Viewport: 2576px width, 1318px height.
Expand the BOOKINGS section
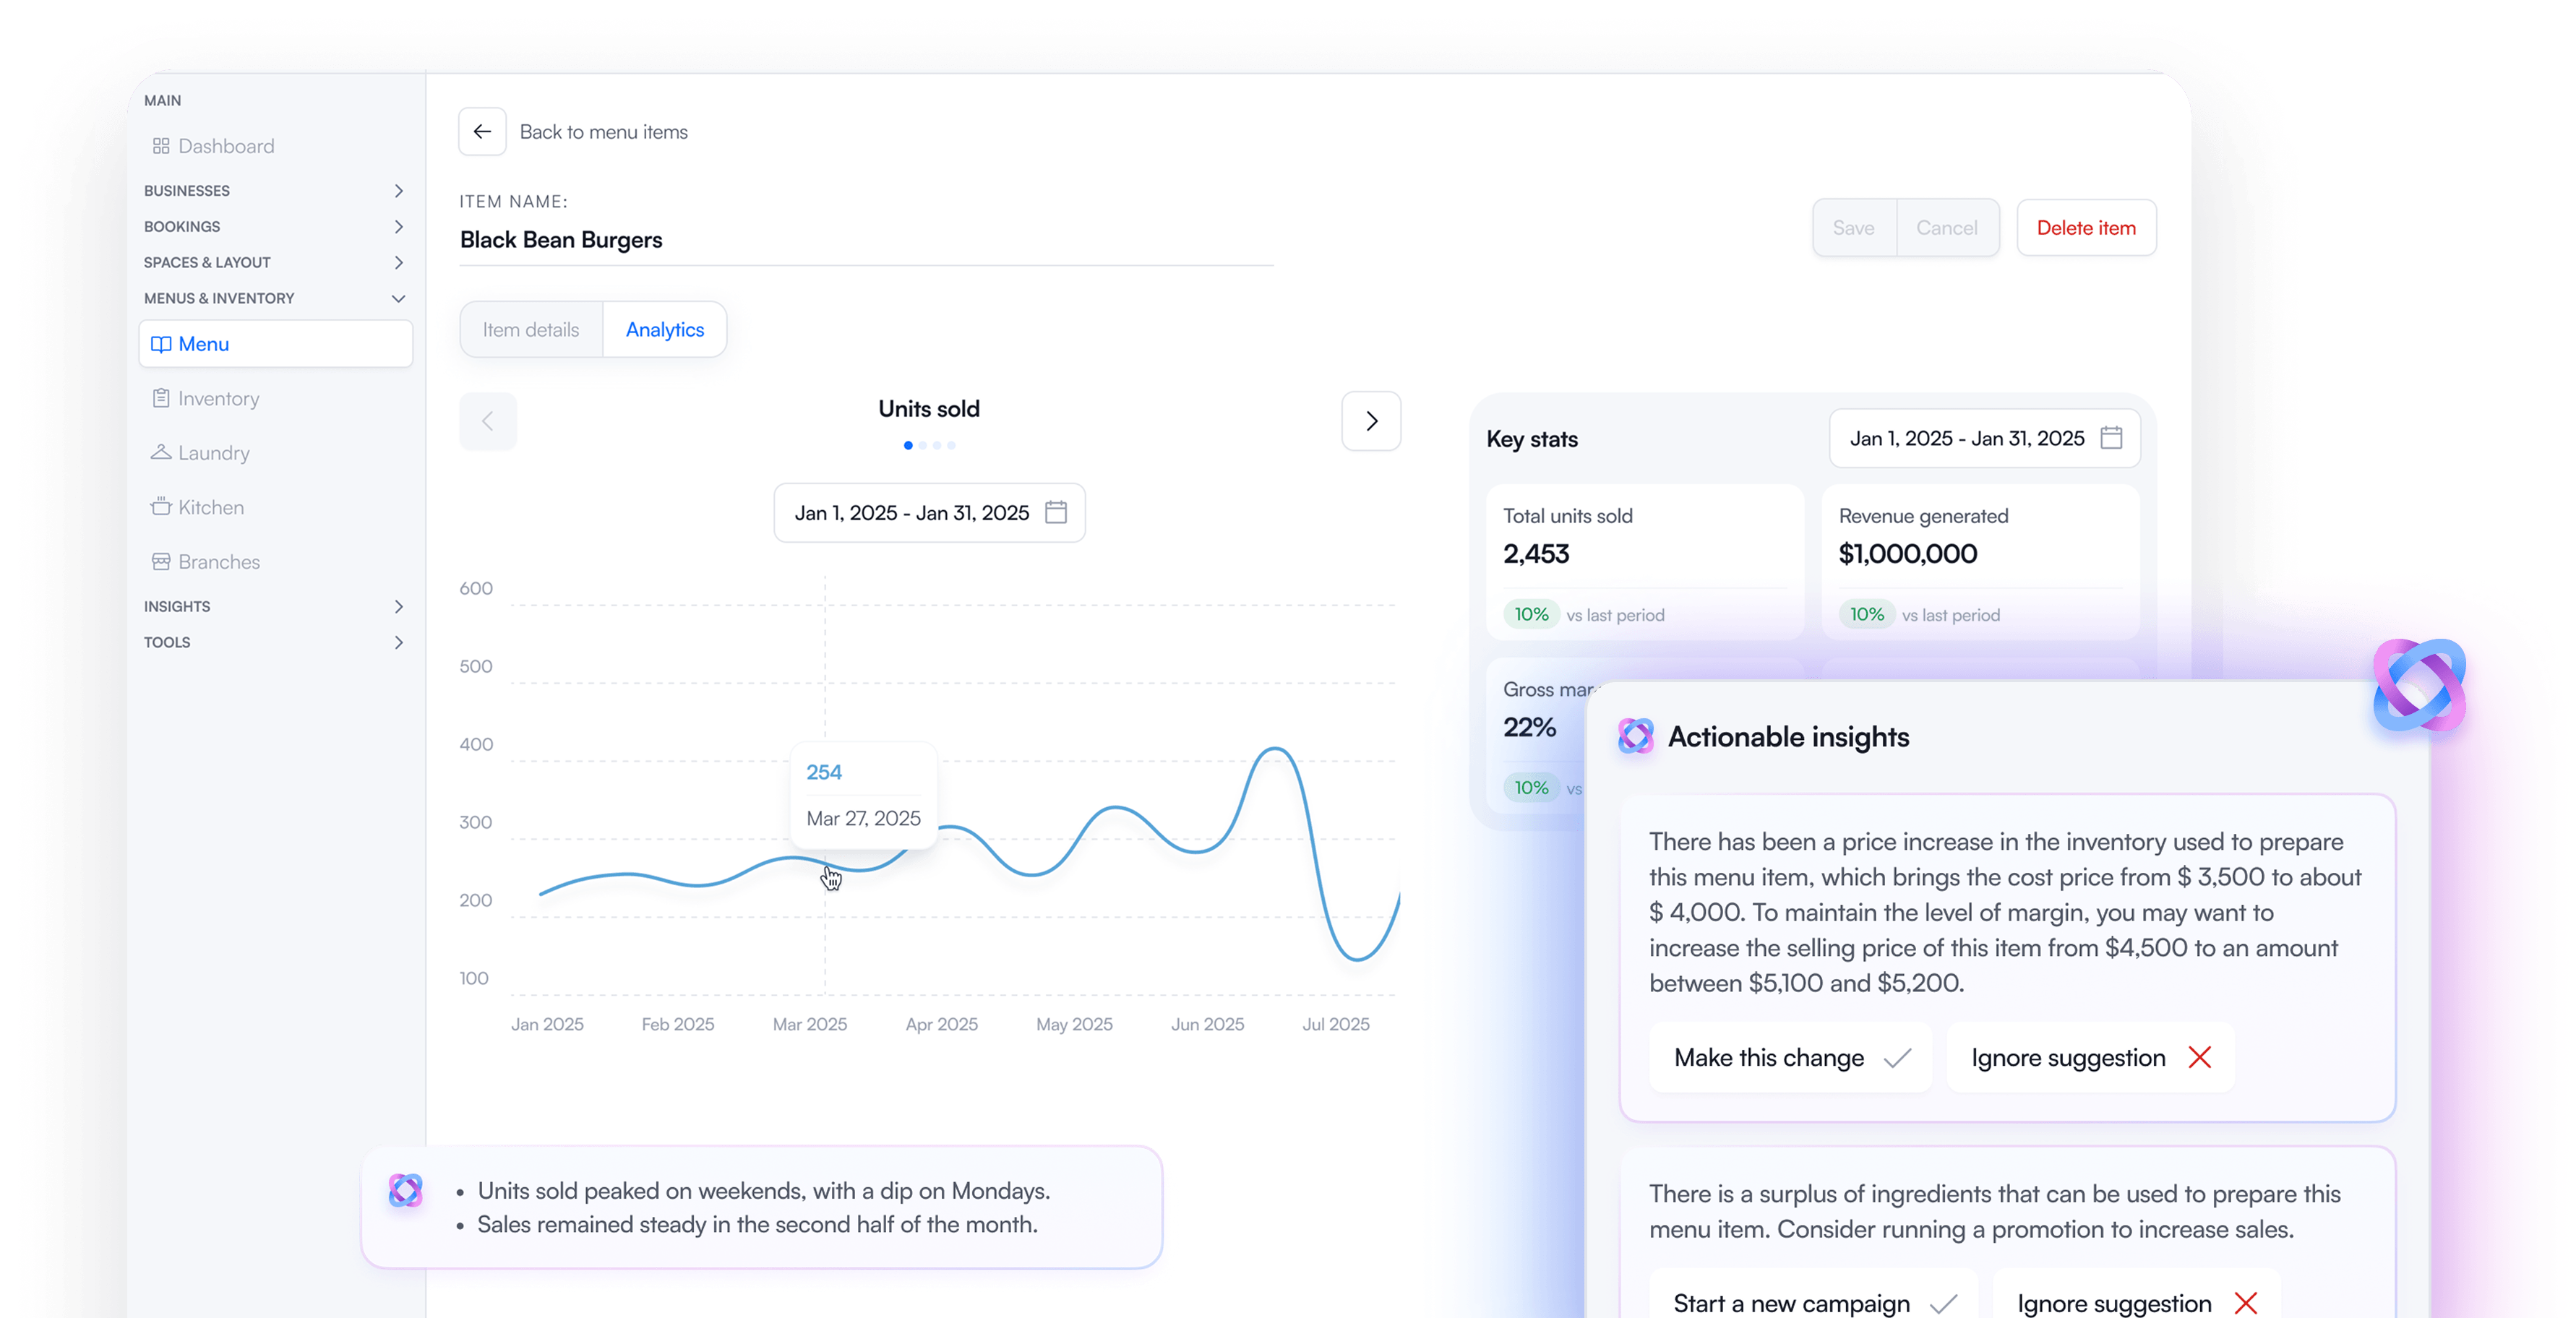coord(275,226)
